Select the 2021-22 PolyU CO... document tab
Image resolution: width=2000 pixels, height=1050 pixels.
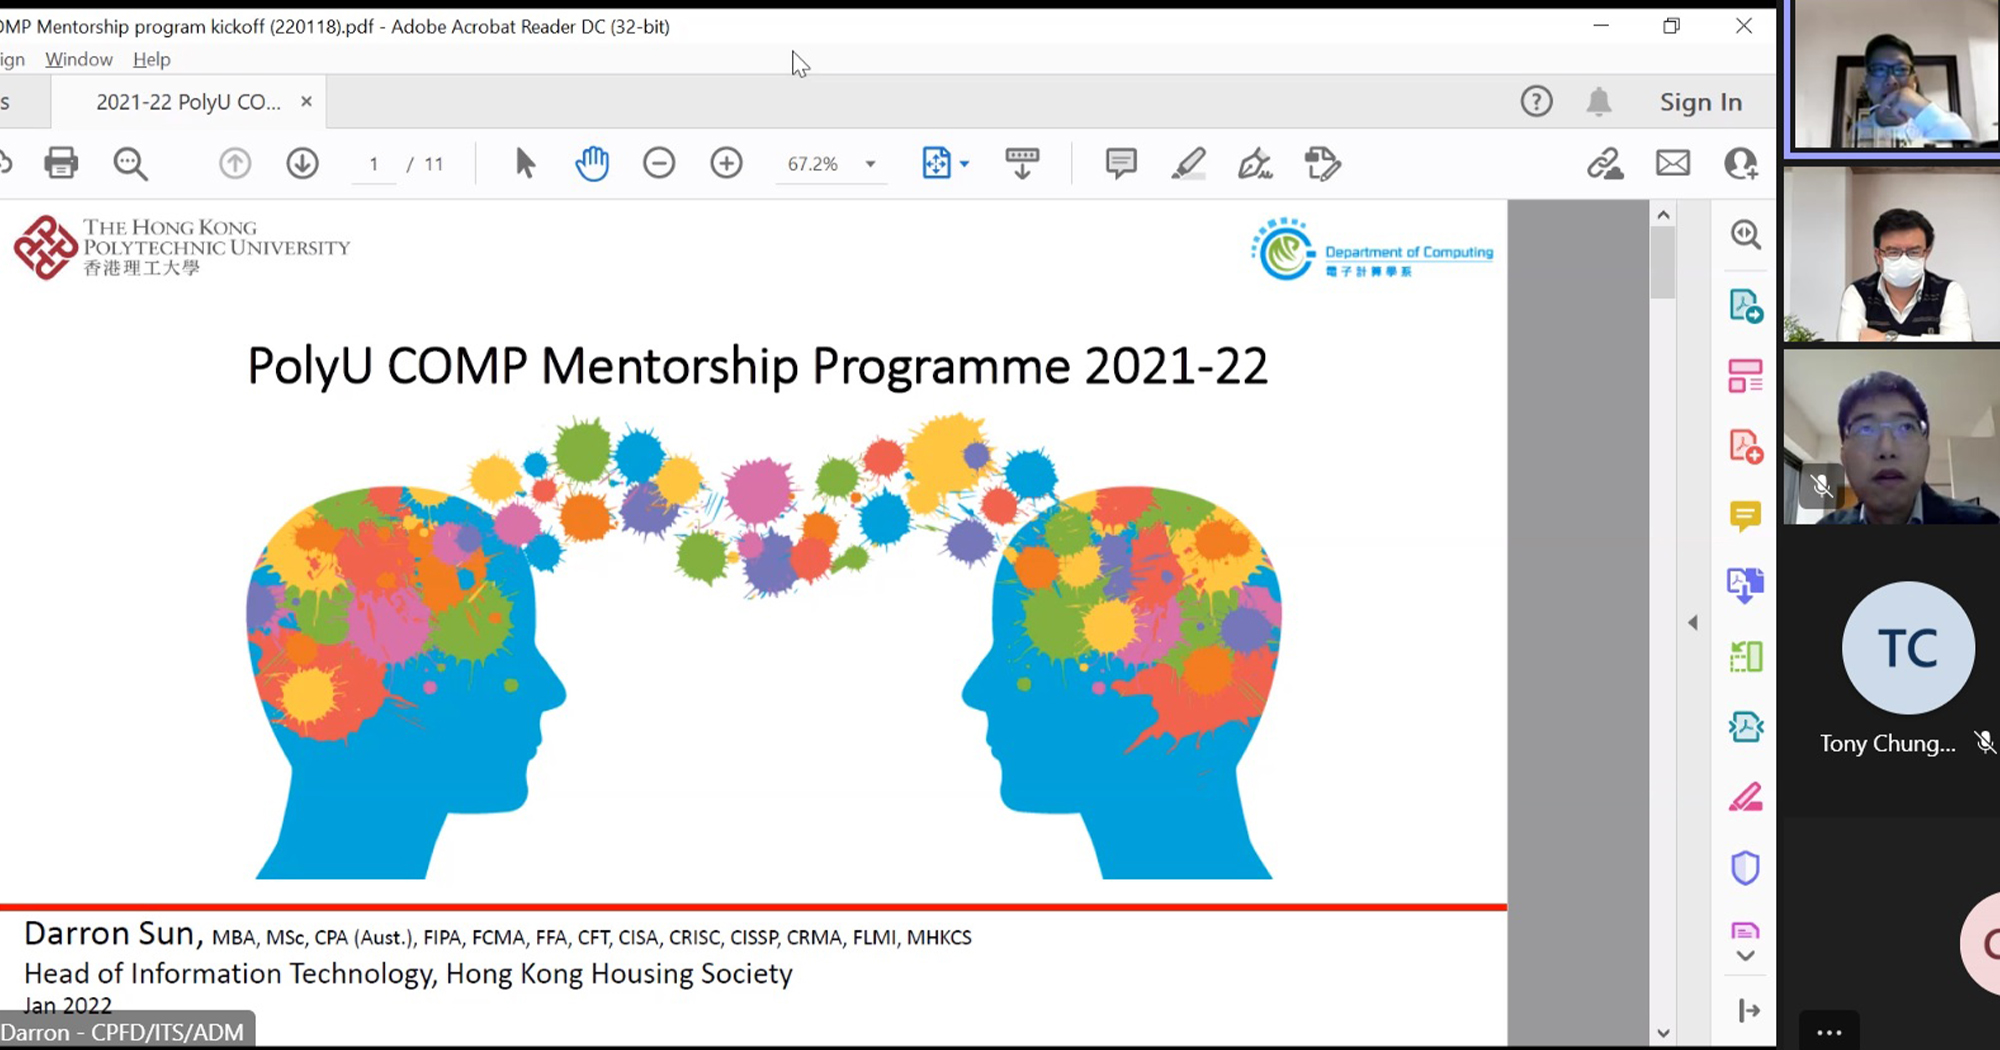coord(187,101)
